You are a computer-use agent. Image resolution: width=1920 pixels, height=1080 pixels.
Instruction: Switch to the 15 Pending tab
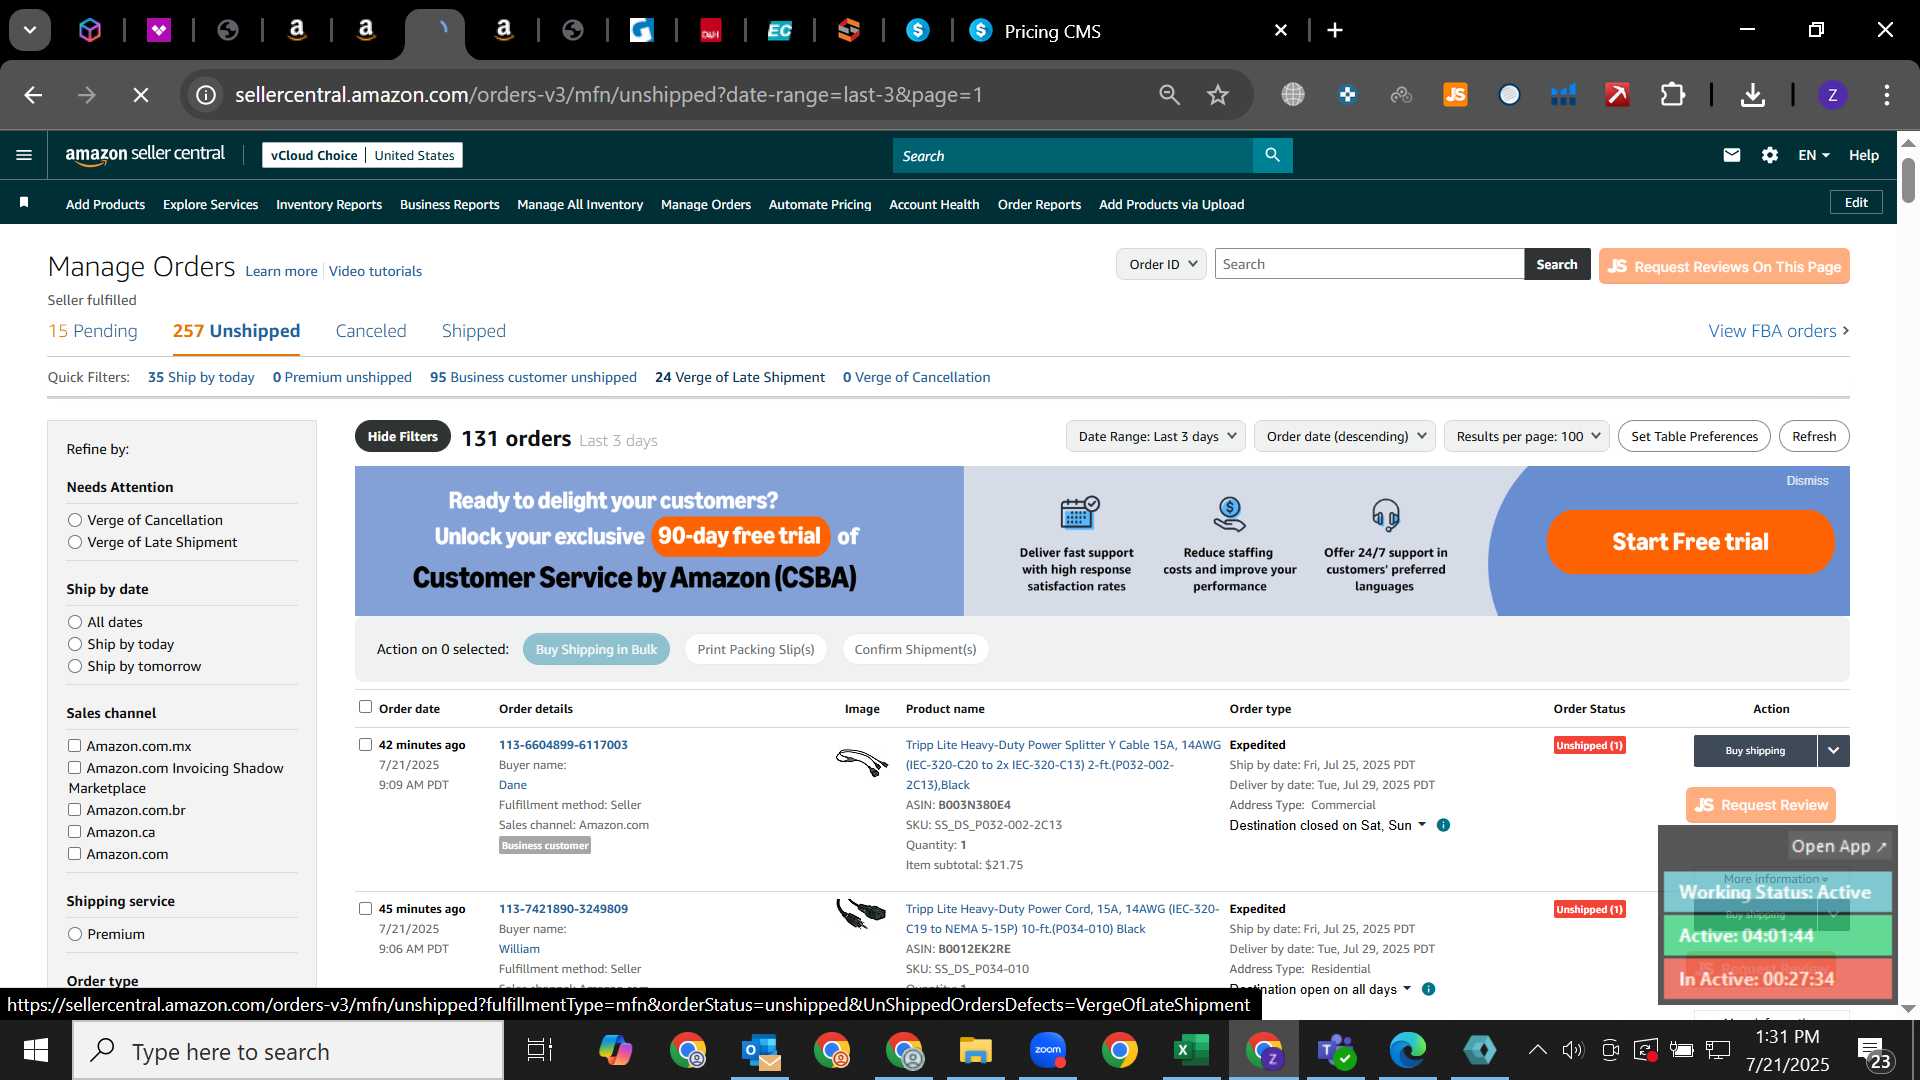[x=93, y=331]
